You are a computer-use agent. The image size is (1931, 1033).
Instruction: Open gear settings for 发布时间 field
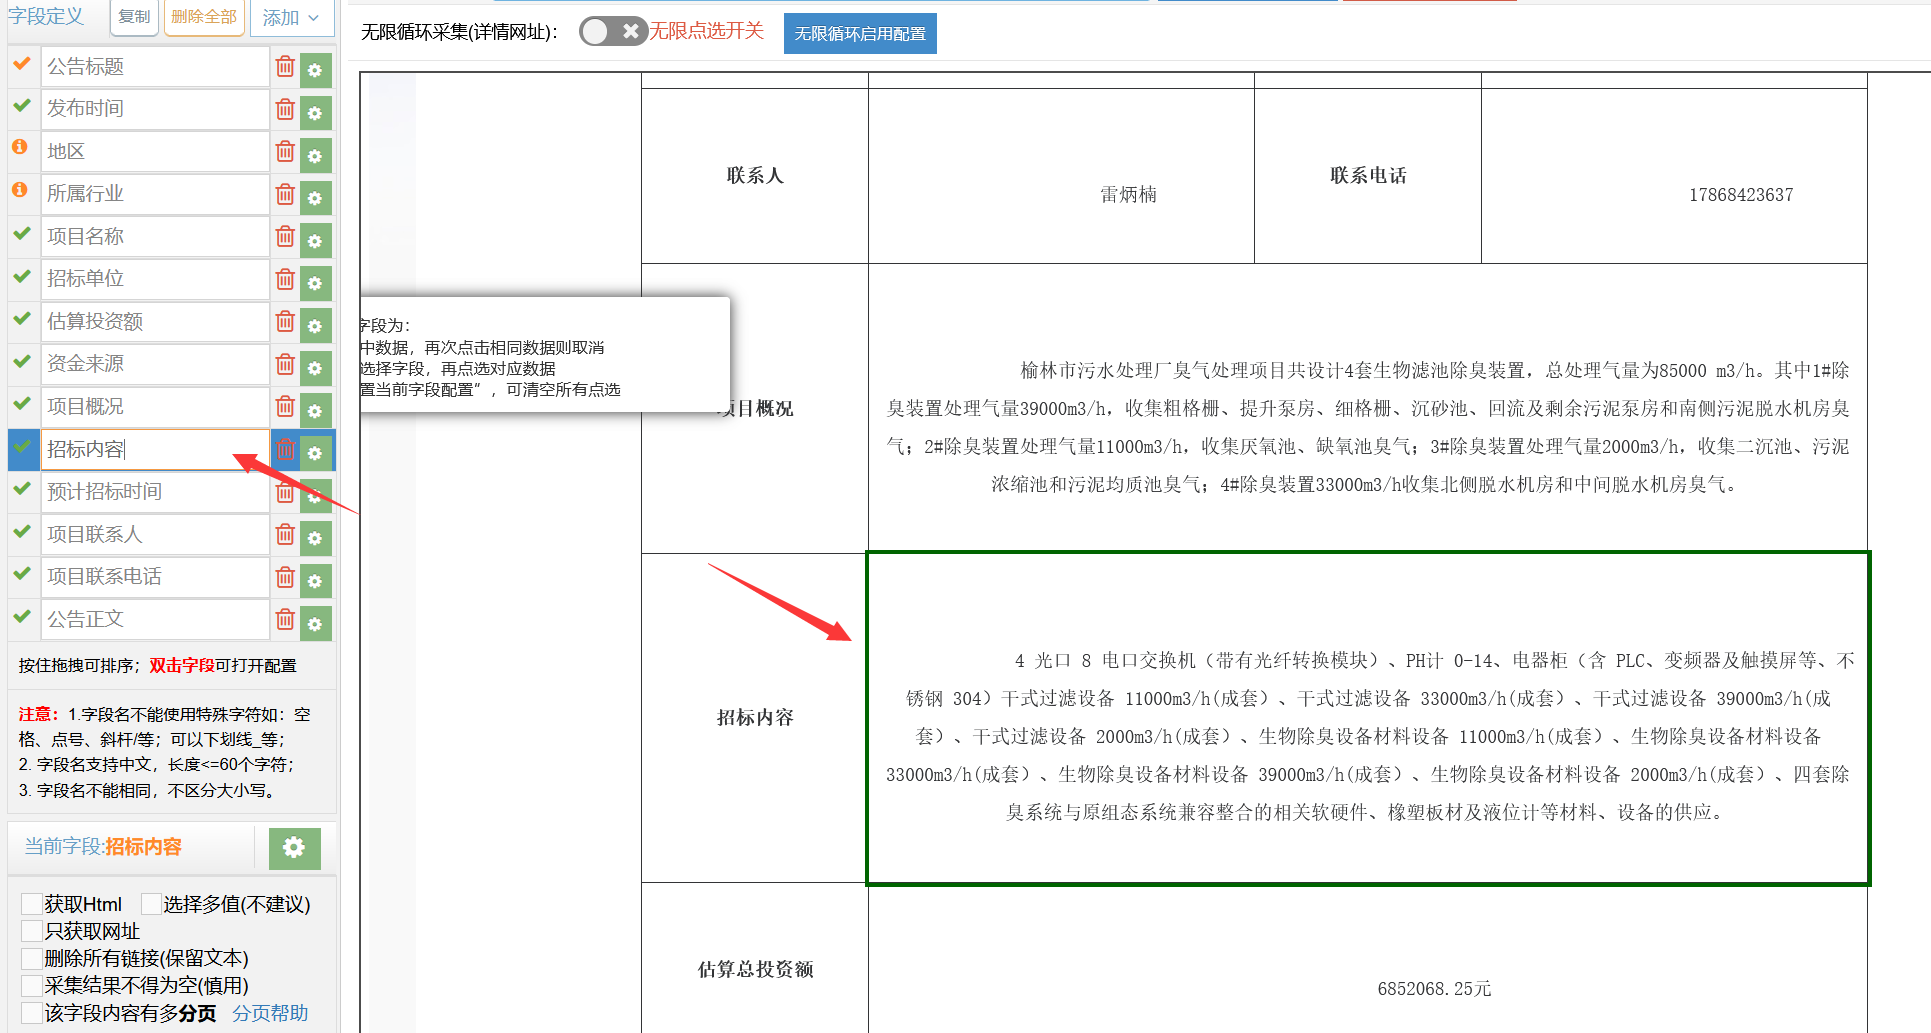click(315, 112)
